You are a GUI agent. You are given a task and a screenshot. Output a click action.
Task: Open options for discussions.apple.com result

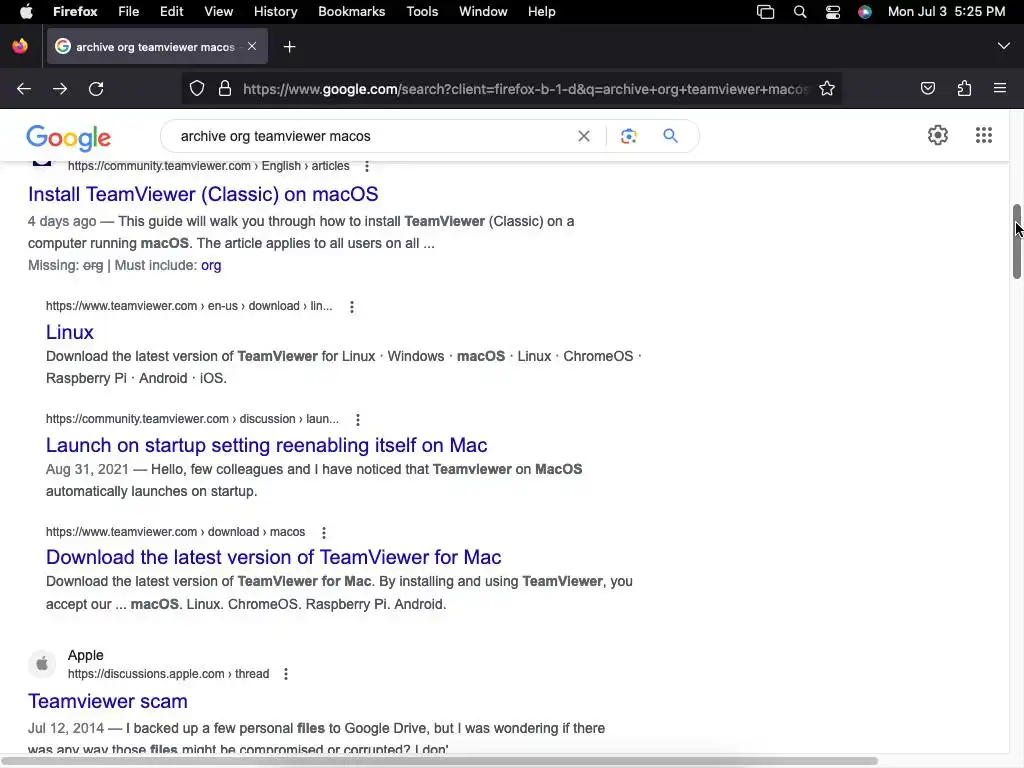click(286, 674)
